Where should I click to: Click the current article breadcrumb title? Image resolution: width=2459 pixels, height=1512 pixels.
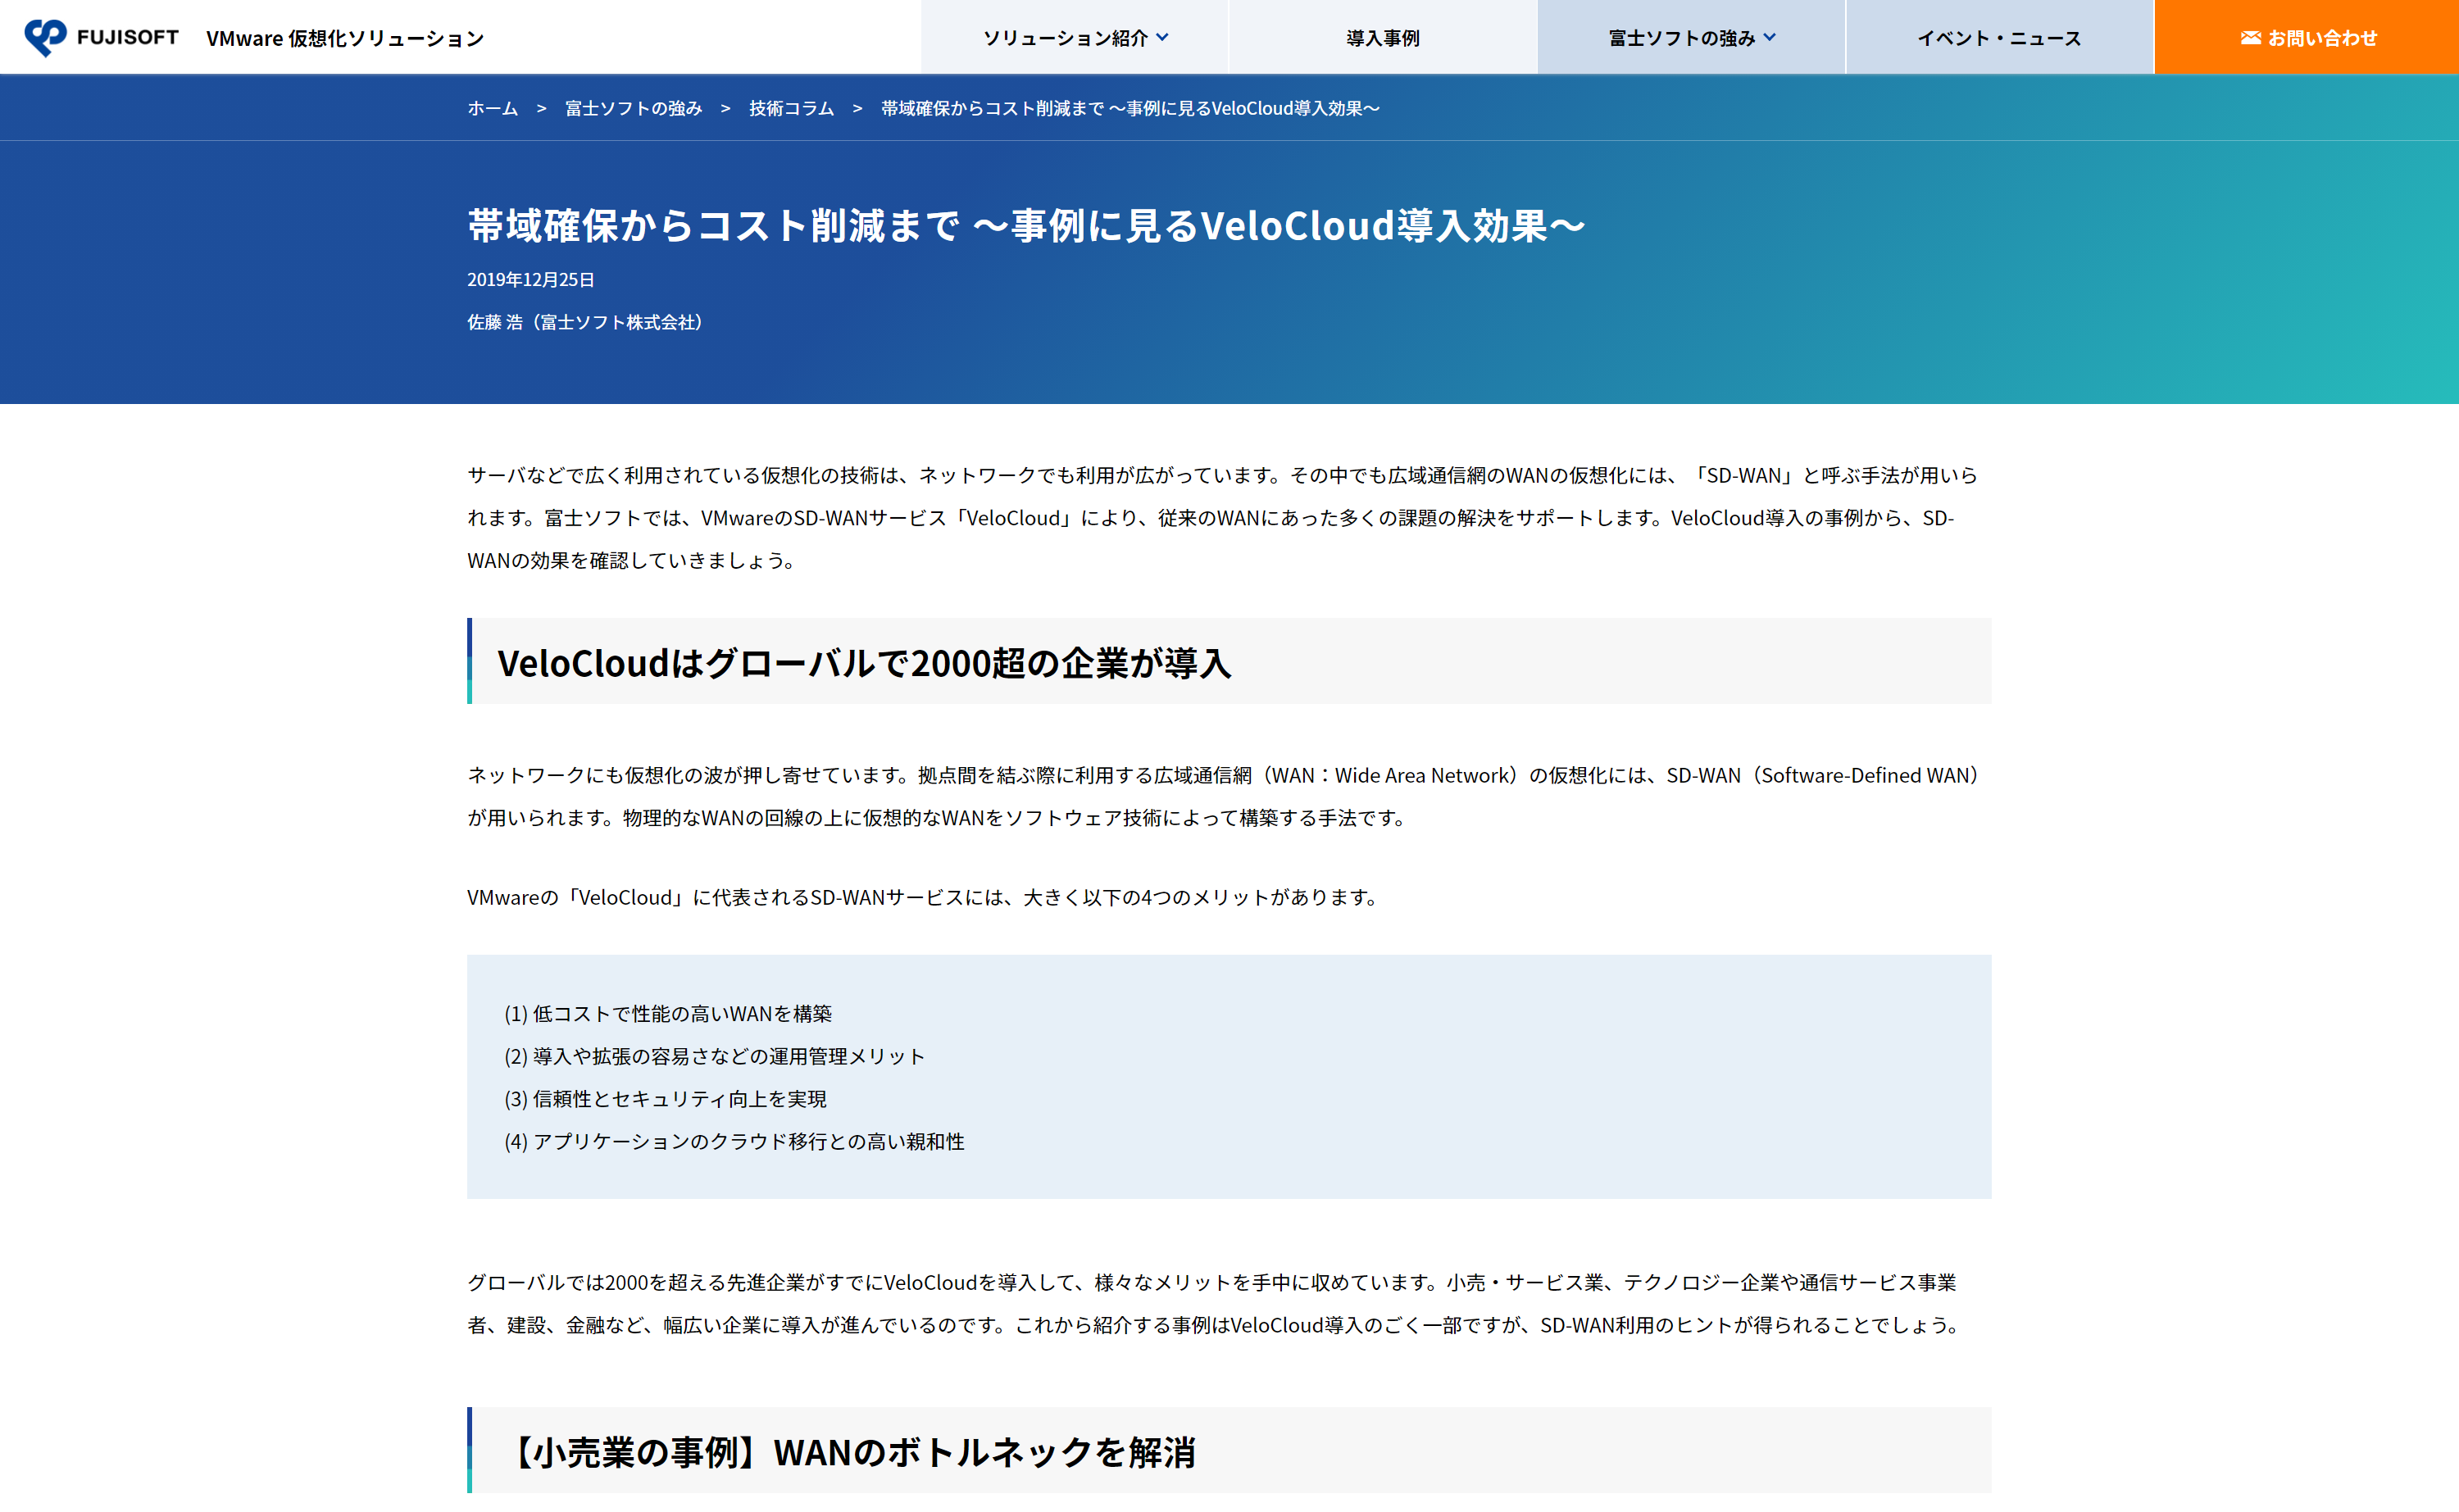pos(1130,108)
